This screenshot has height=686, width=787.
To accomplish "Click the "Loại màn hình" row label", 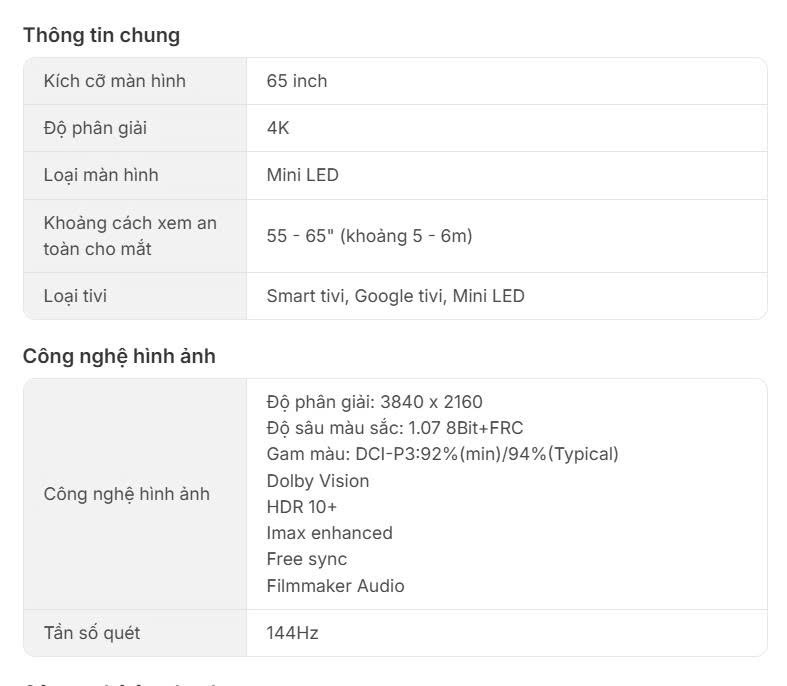I will tap(100, 175).
